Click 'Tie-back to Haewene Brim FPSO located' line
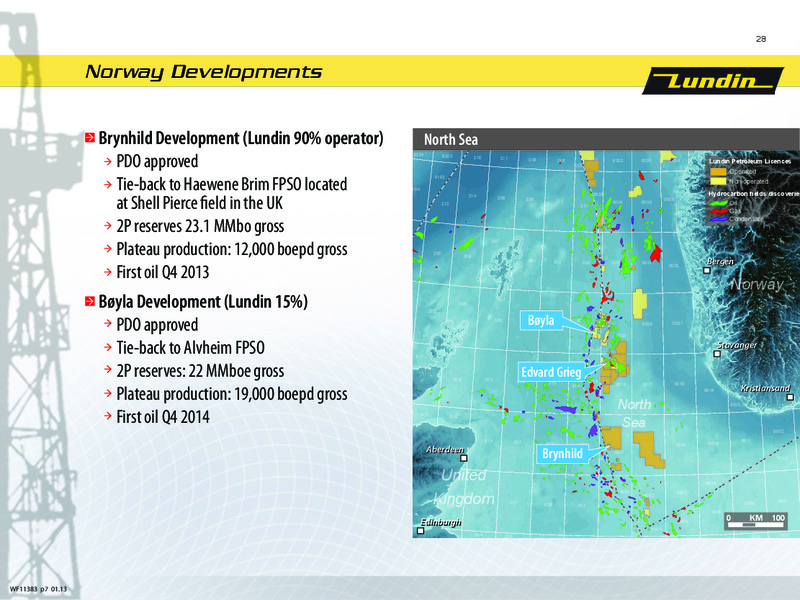The width and height of the screenshot is (800, 600). [x=232, y=184]
